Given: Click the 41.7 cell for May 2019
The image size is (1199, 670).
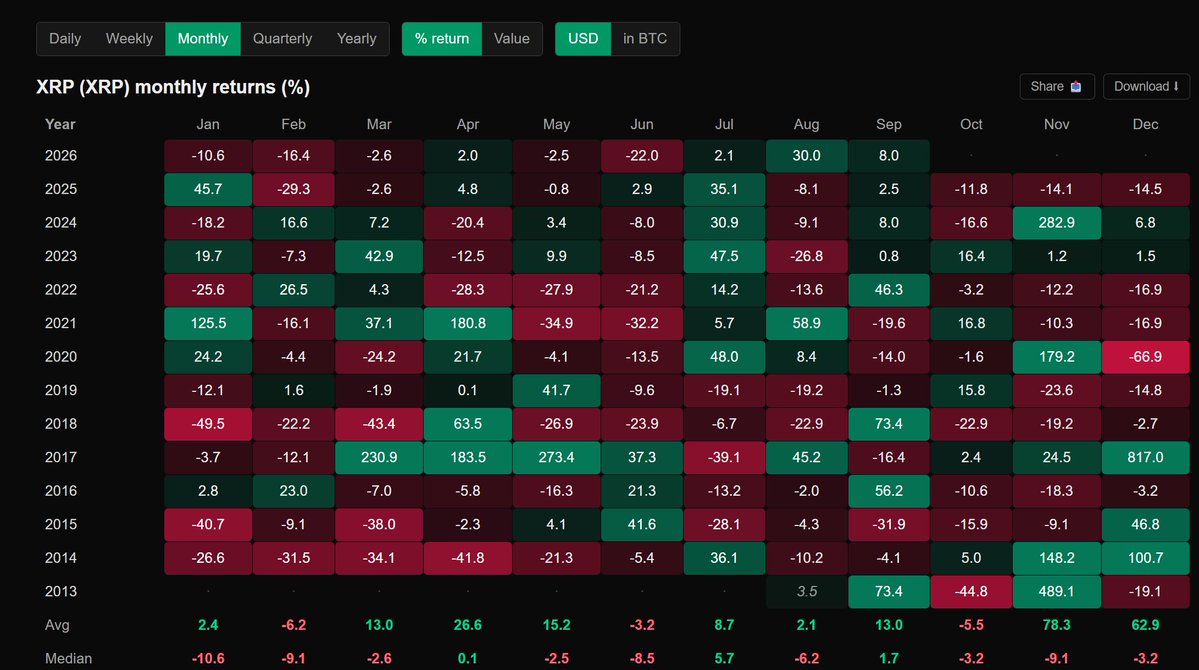Looking at the screenshot, I should click(x=556, y=390).
